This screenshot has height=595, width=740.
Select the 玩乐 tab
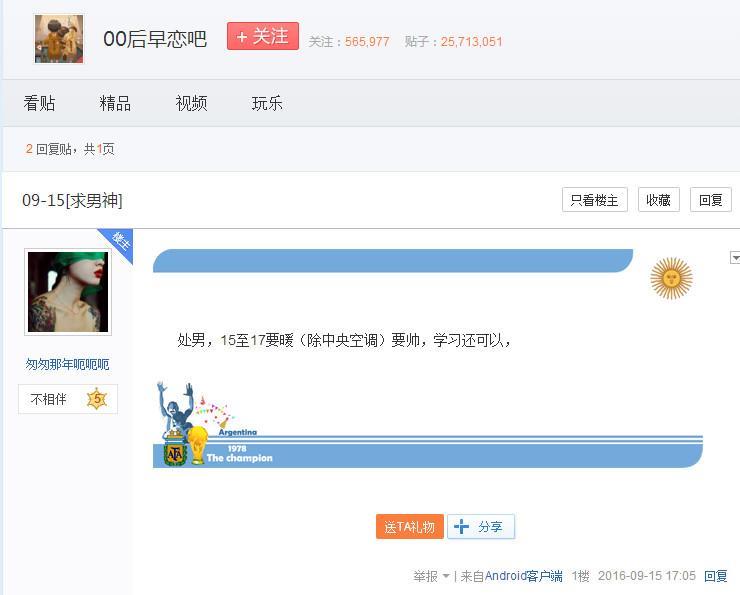267,103
